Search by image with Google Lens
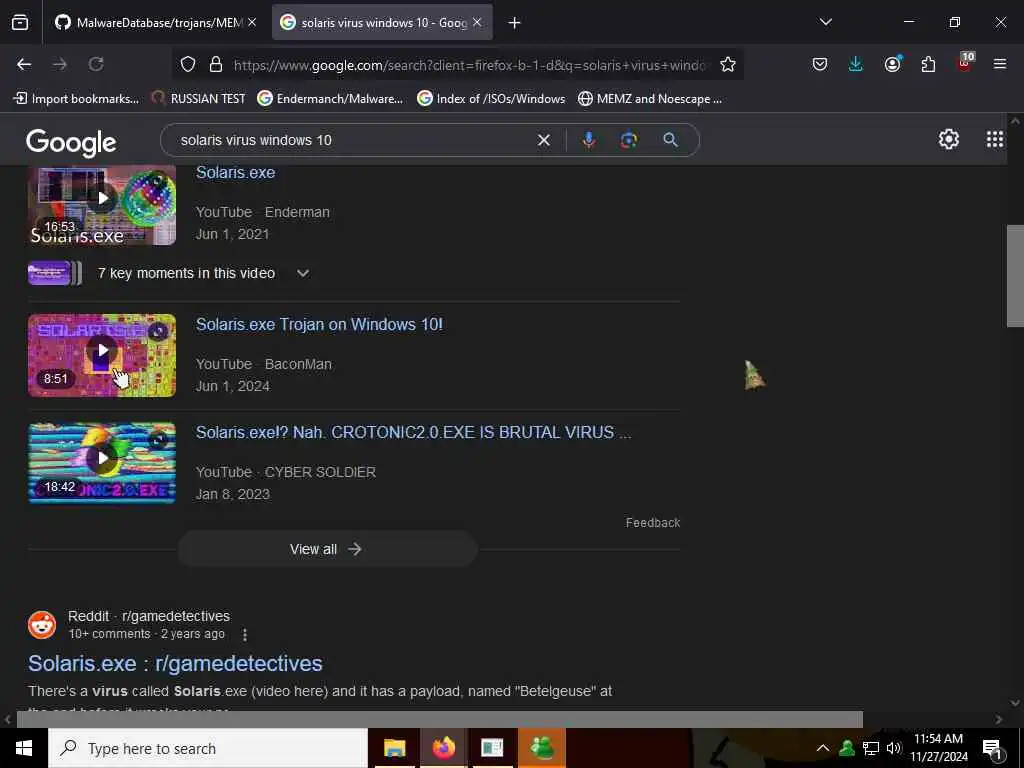Image resolution: width=1024 pixels, height=768 pixels. click(629, 140)
